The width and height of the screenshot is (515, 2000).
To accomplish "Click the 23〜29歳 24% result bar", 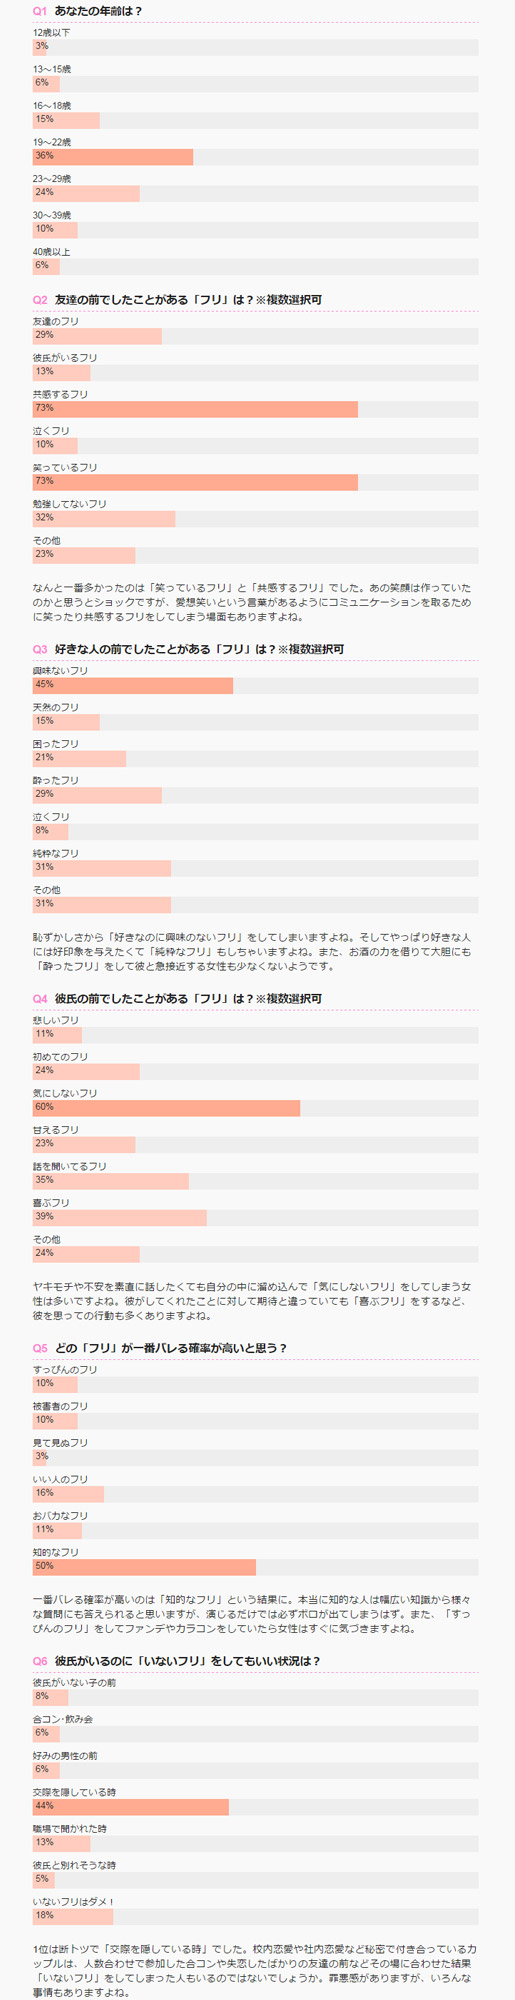I will tap(255, 193).
